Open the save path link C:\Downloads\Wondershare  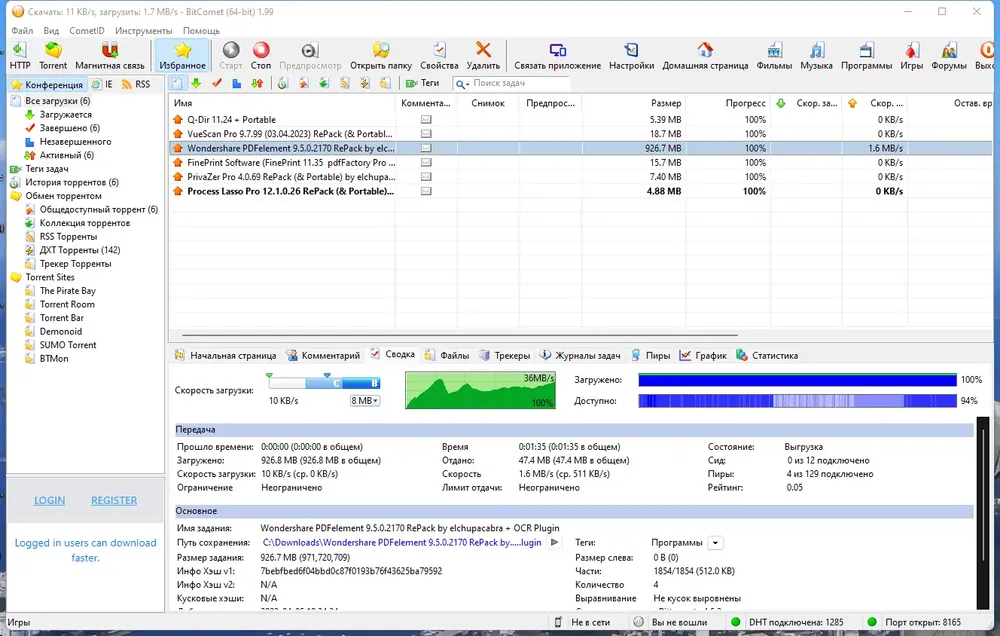pos(402,543)
